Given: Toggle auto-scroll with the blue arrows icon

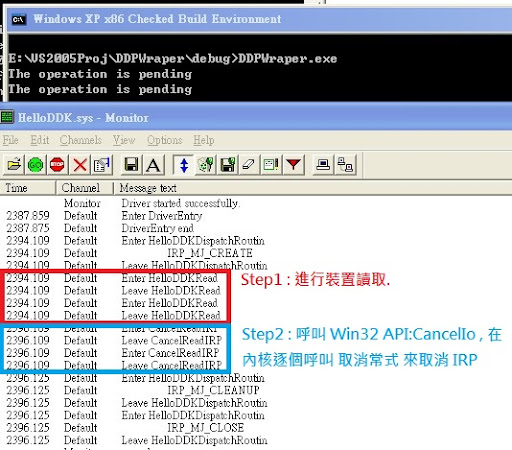Looking at the screenshot, I should (x=184, y=165).
